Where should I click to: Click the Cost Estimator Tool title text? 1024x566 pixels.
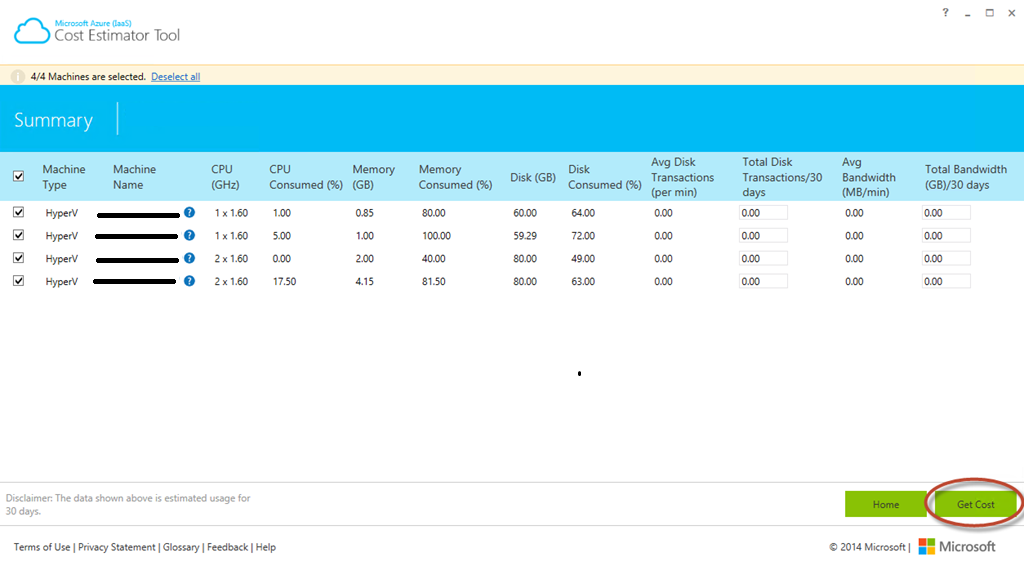pyautogui.click(x=117, y=35)
